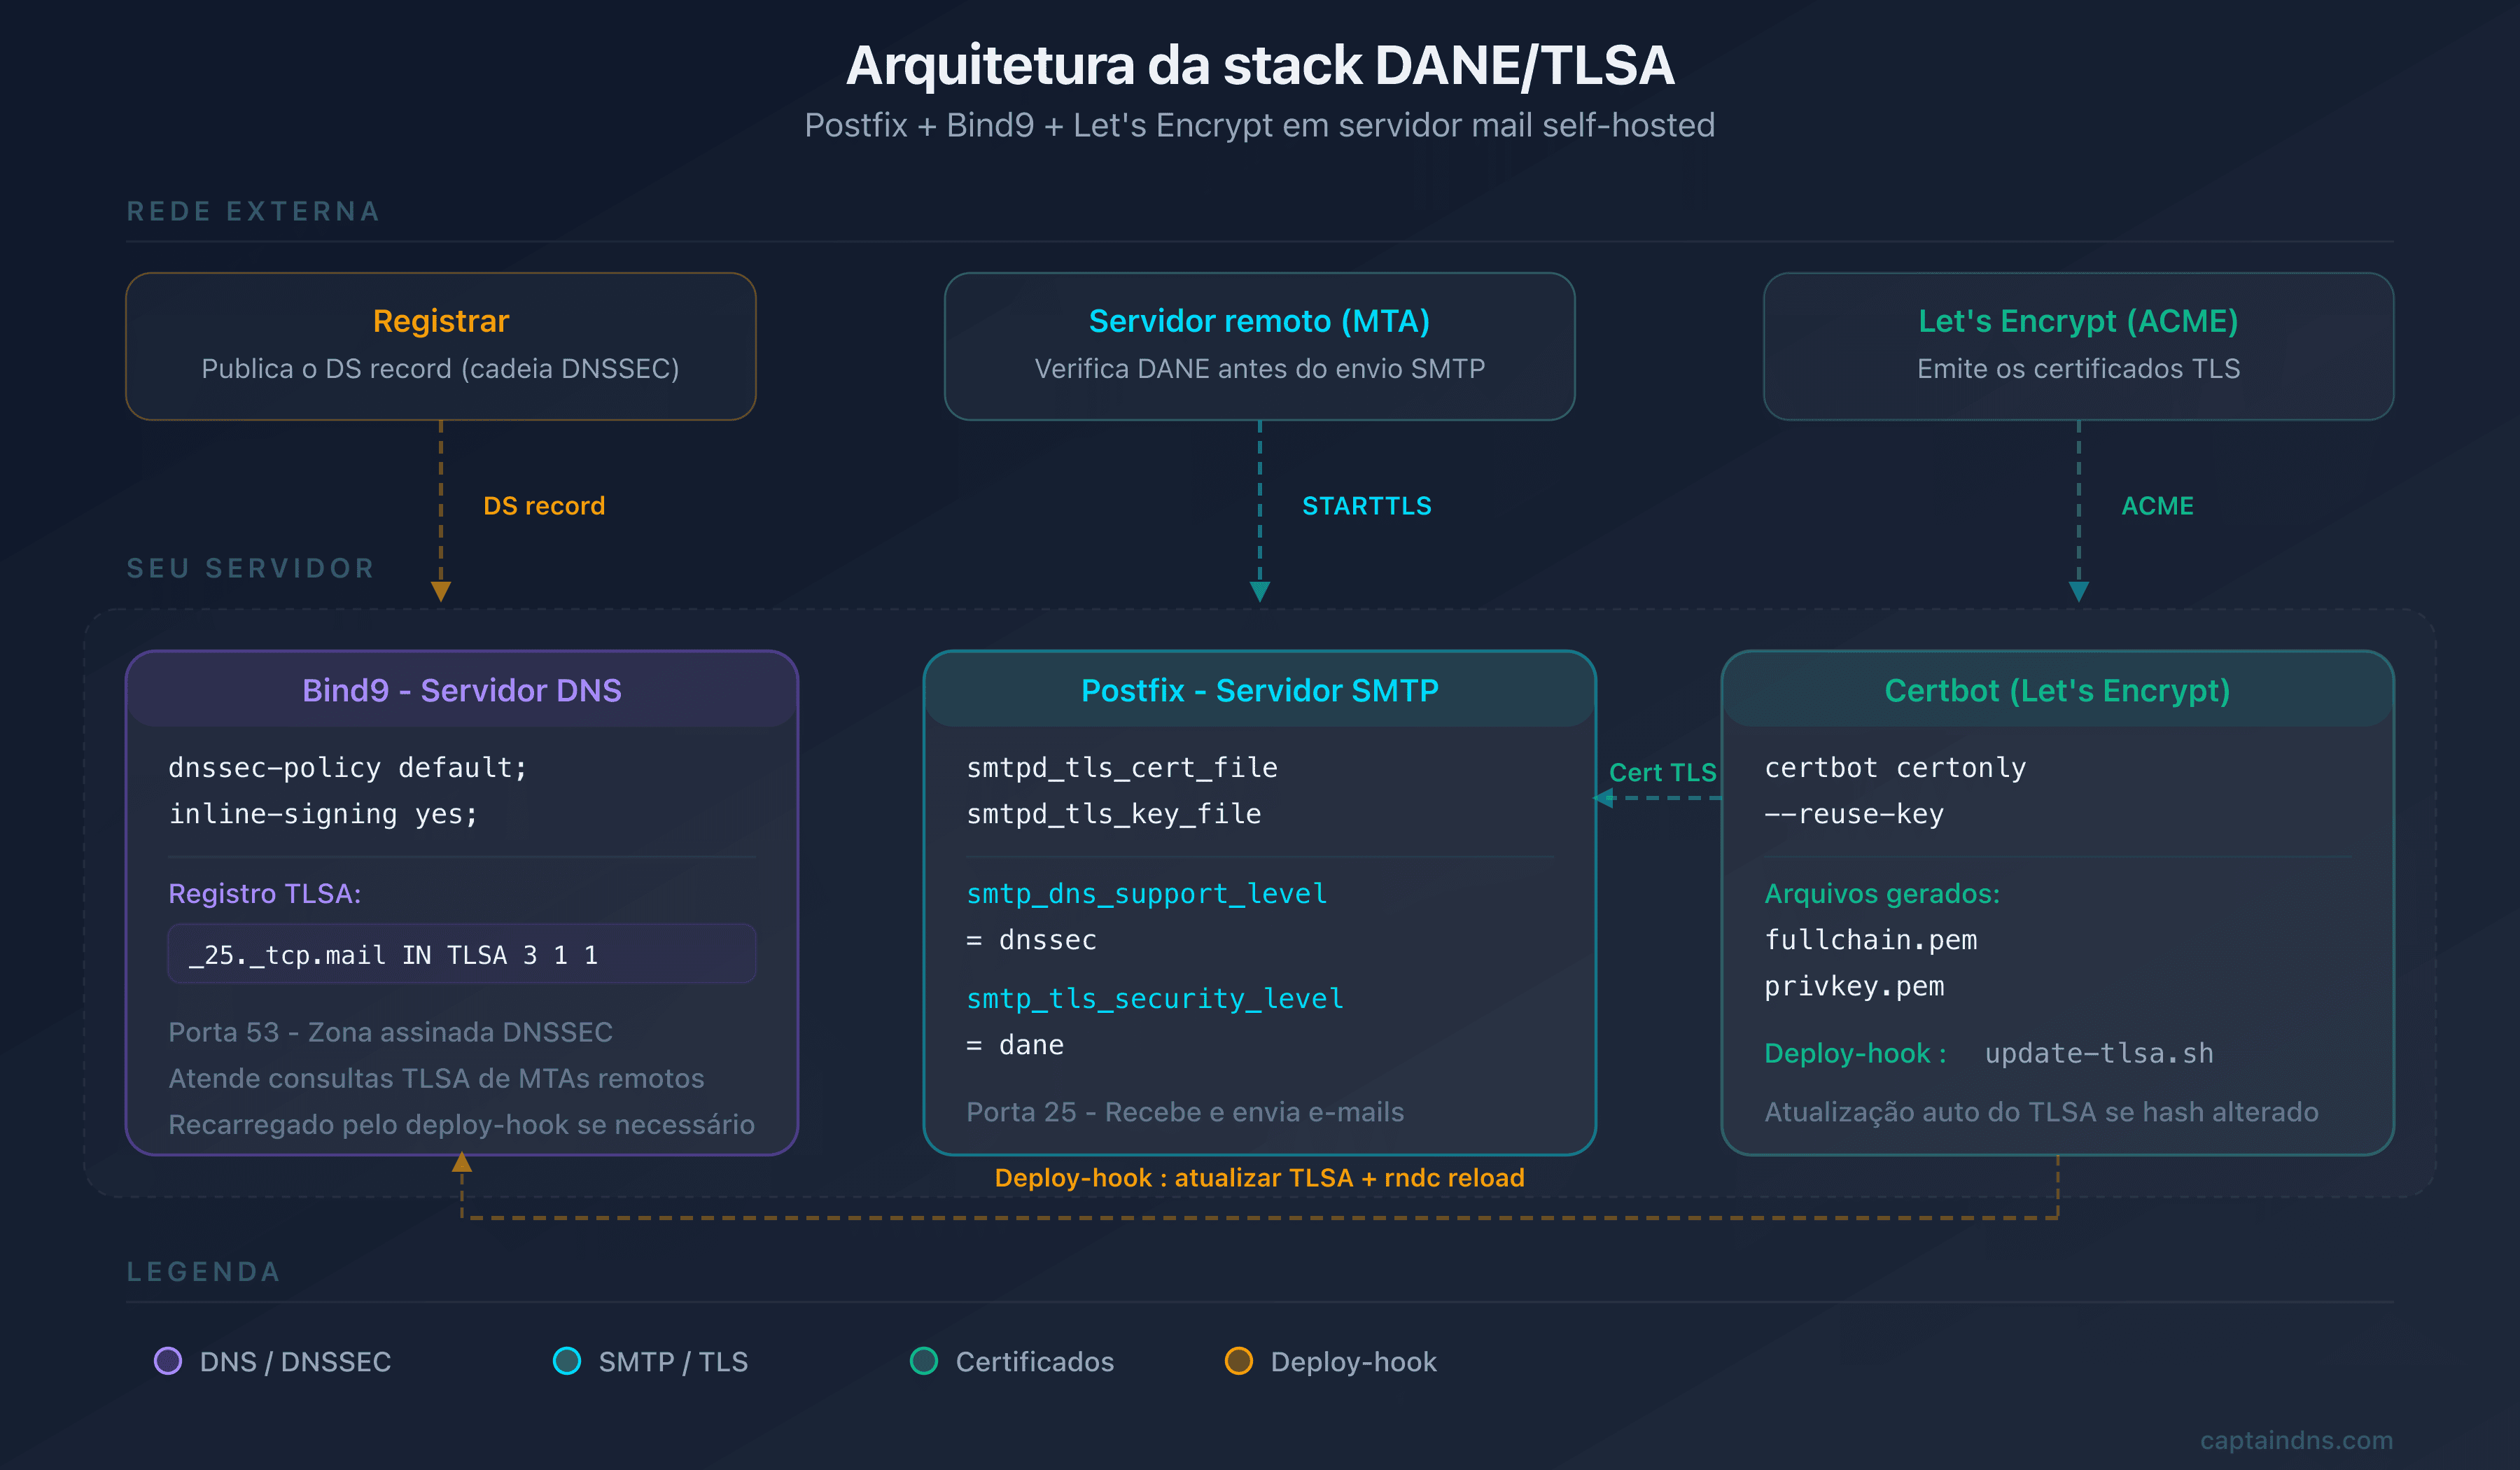The width and height of the screenshot is (2520, 1470).
Task: Click the 'Arquitetura da stack DANE/TLSA' title
Action: click(x=1260, y=65)
